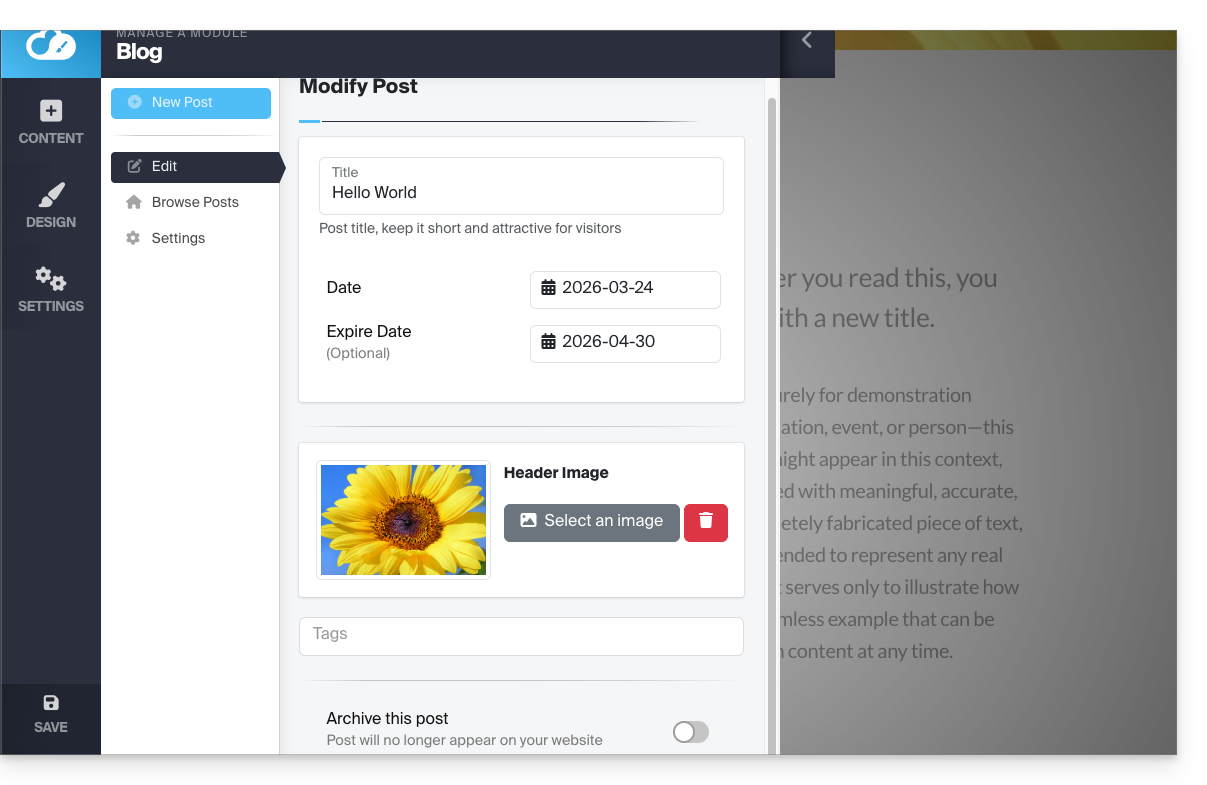Open the Expire Date picker showing 2026-04-30
Image resolution: width=1207 pixels, height=785 pixels.
[x=625, y=343]
